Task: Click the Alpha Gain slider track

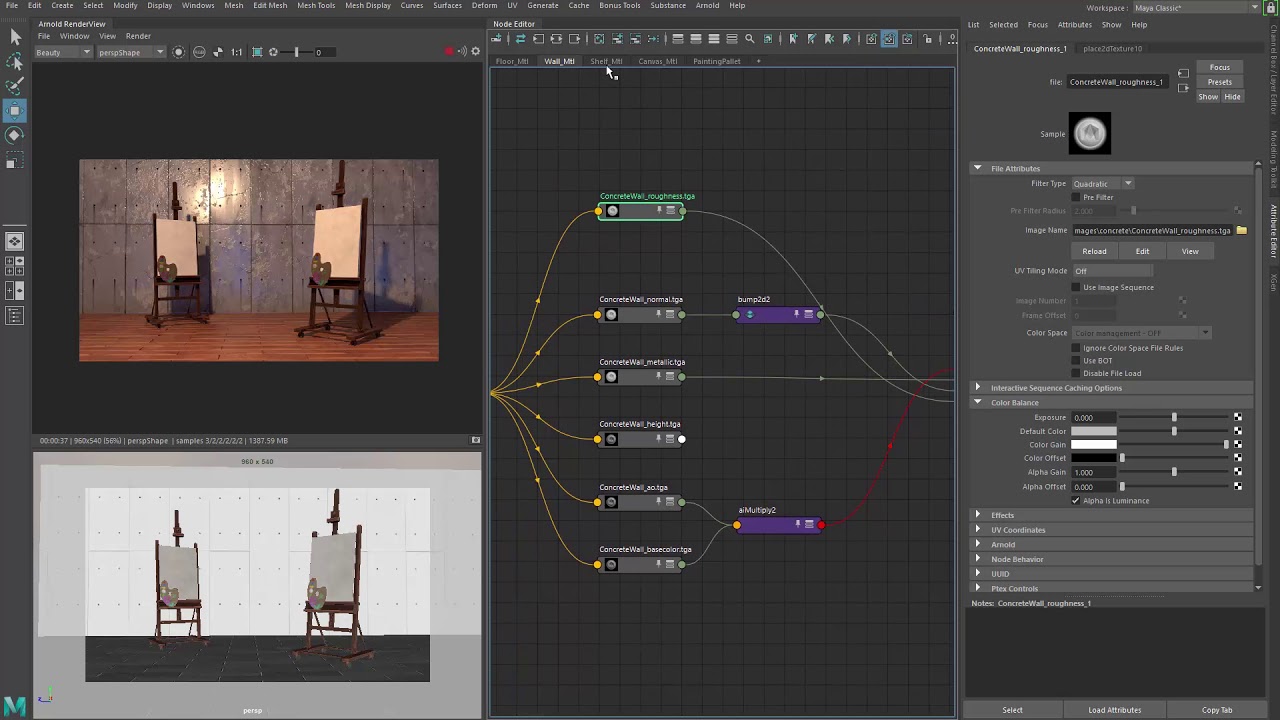Action: tap(1174, 472)
